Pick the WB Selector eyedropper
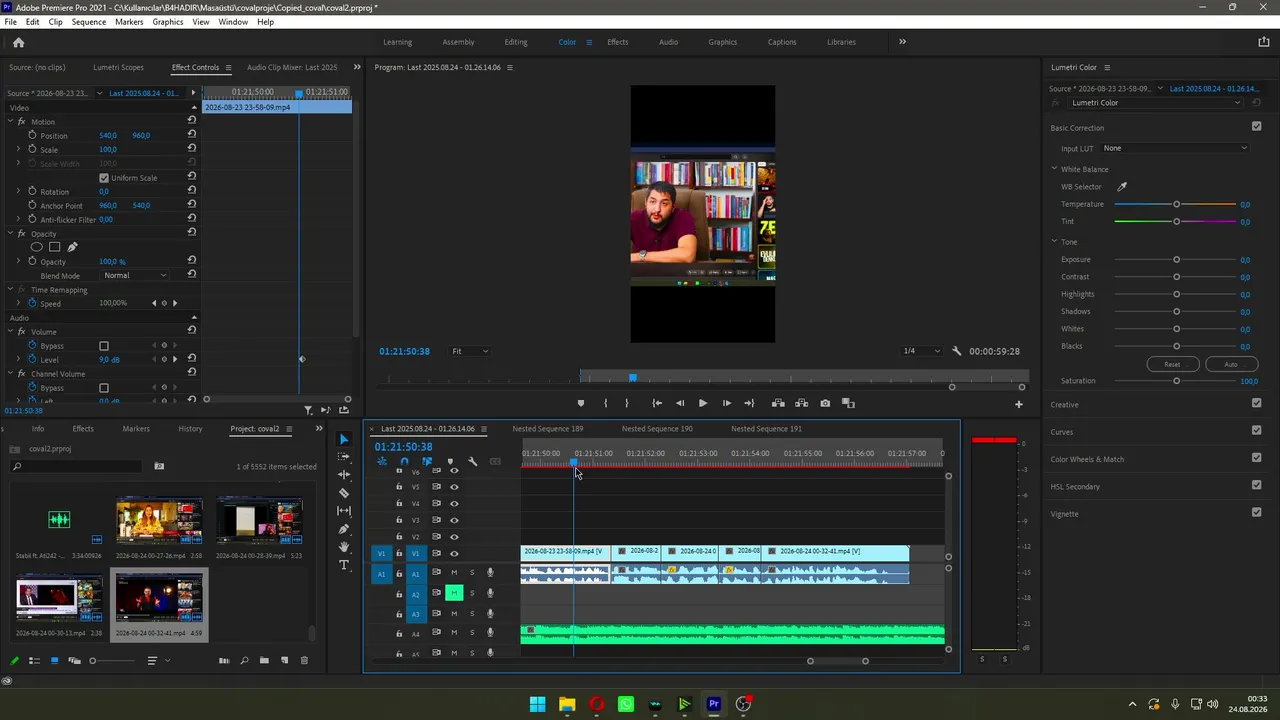 coord(1122,187)
